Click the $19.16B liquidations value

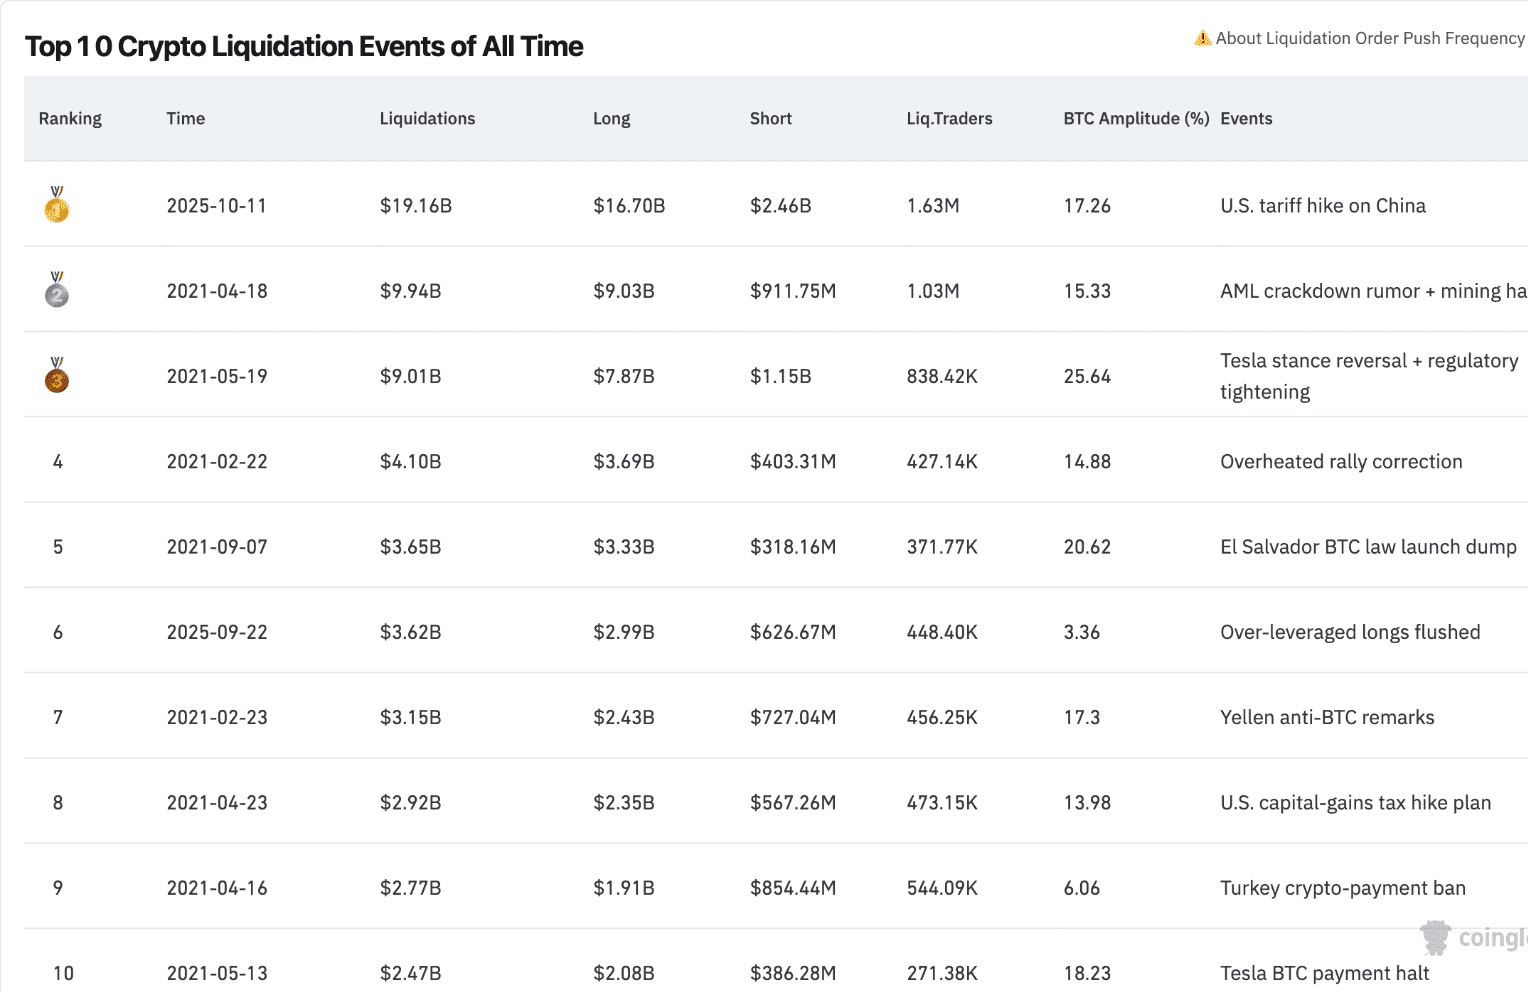click(x=416, y=206)
